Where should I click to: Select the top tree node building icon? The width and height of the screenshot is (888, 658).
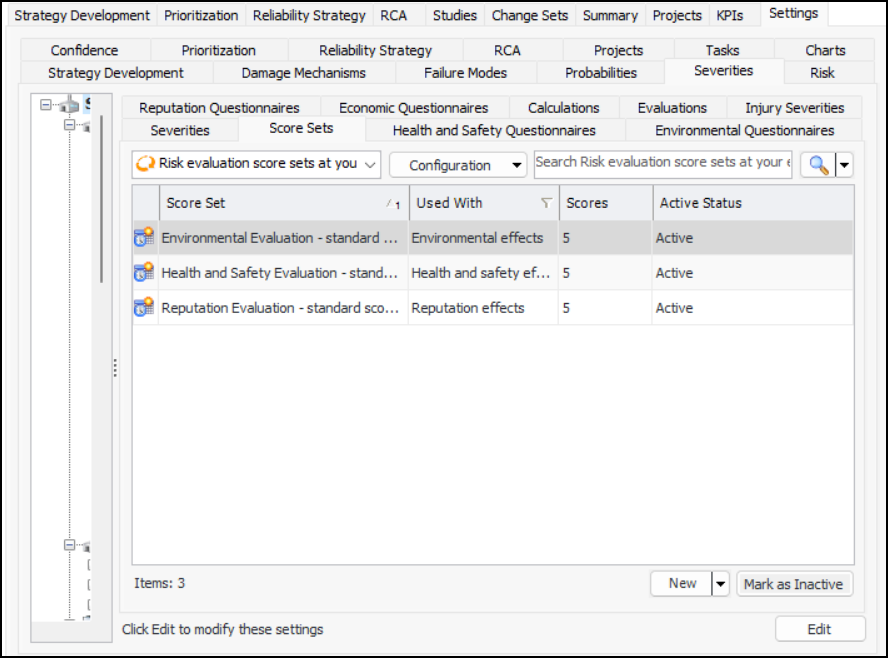69,104
